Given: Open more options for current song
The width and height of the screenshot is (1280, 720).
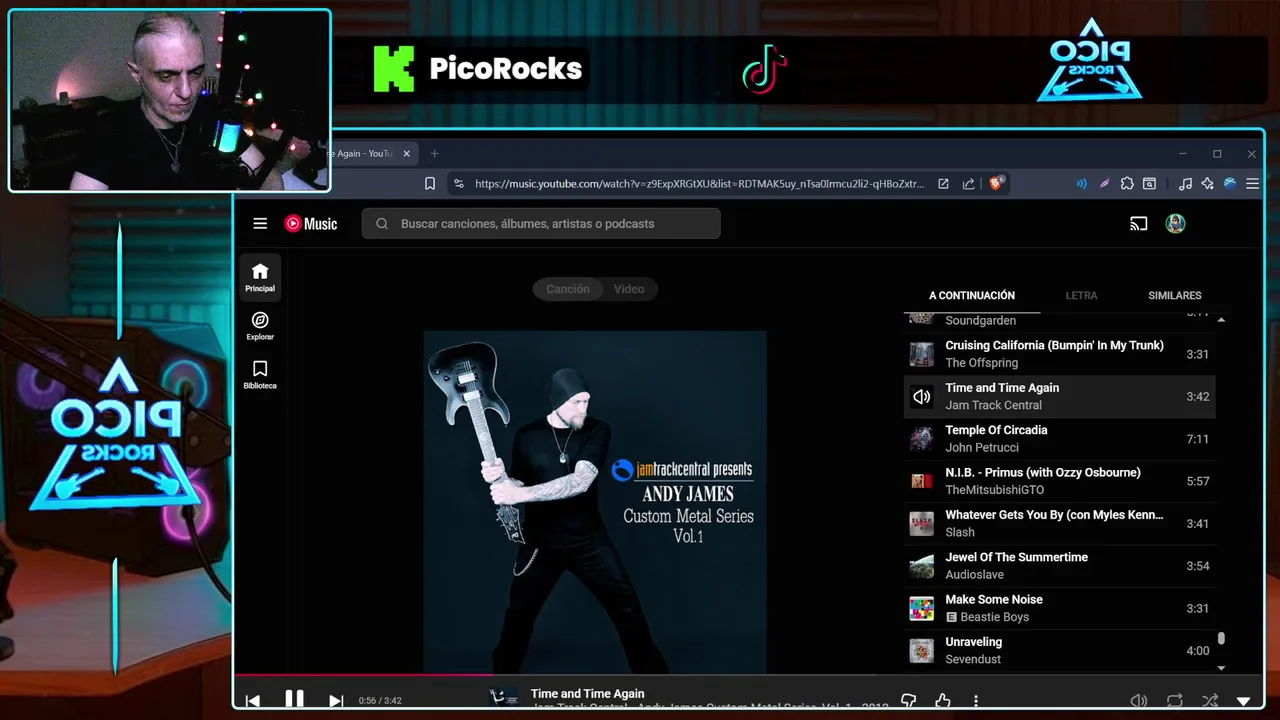Looking at the screenshot, I should (x=976, y=701).
